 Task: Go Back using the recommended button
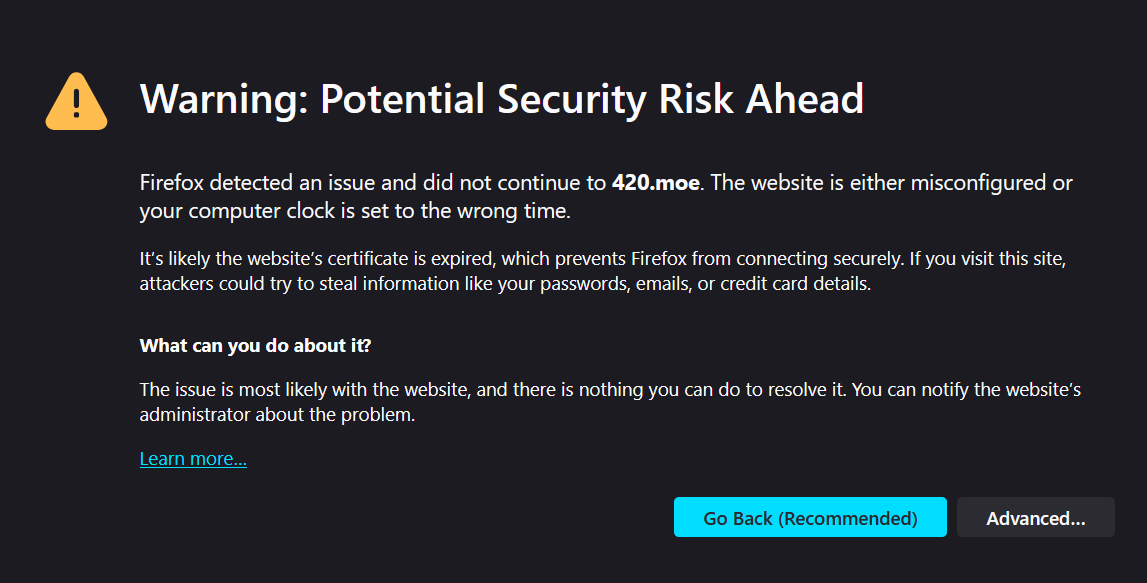pyautogui.click(x=810, y=517)
